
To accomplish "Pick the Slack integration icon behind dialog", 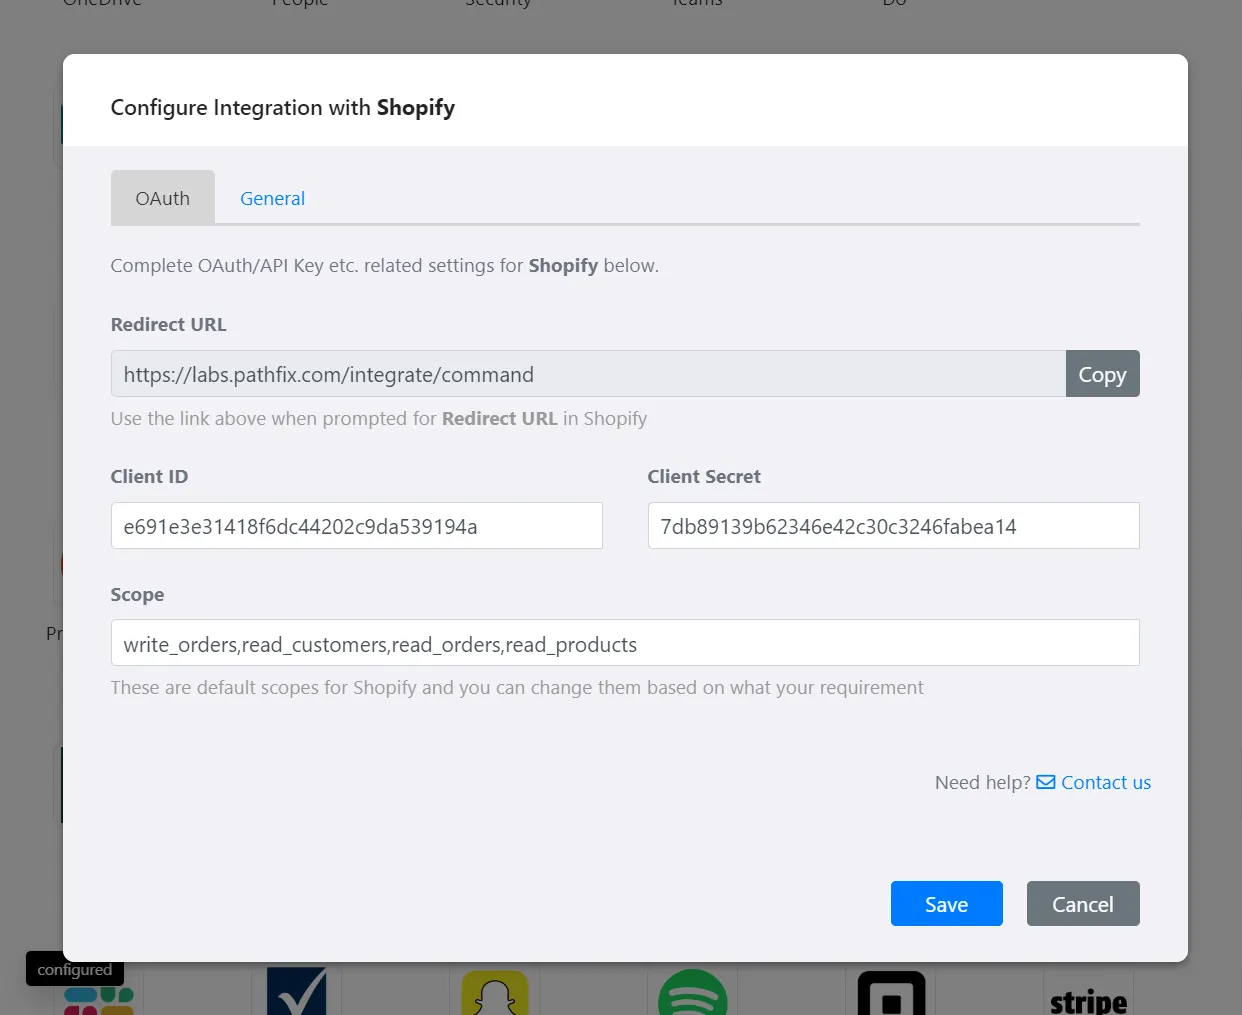I will 98,1000.
